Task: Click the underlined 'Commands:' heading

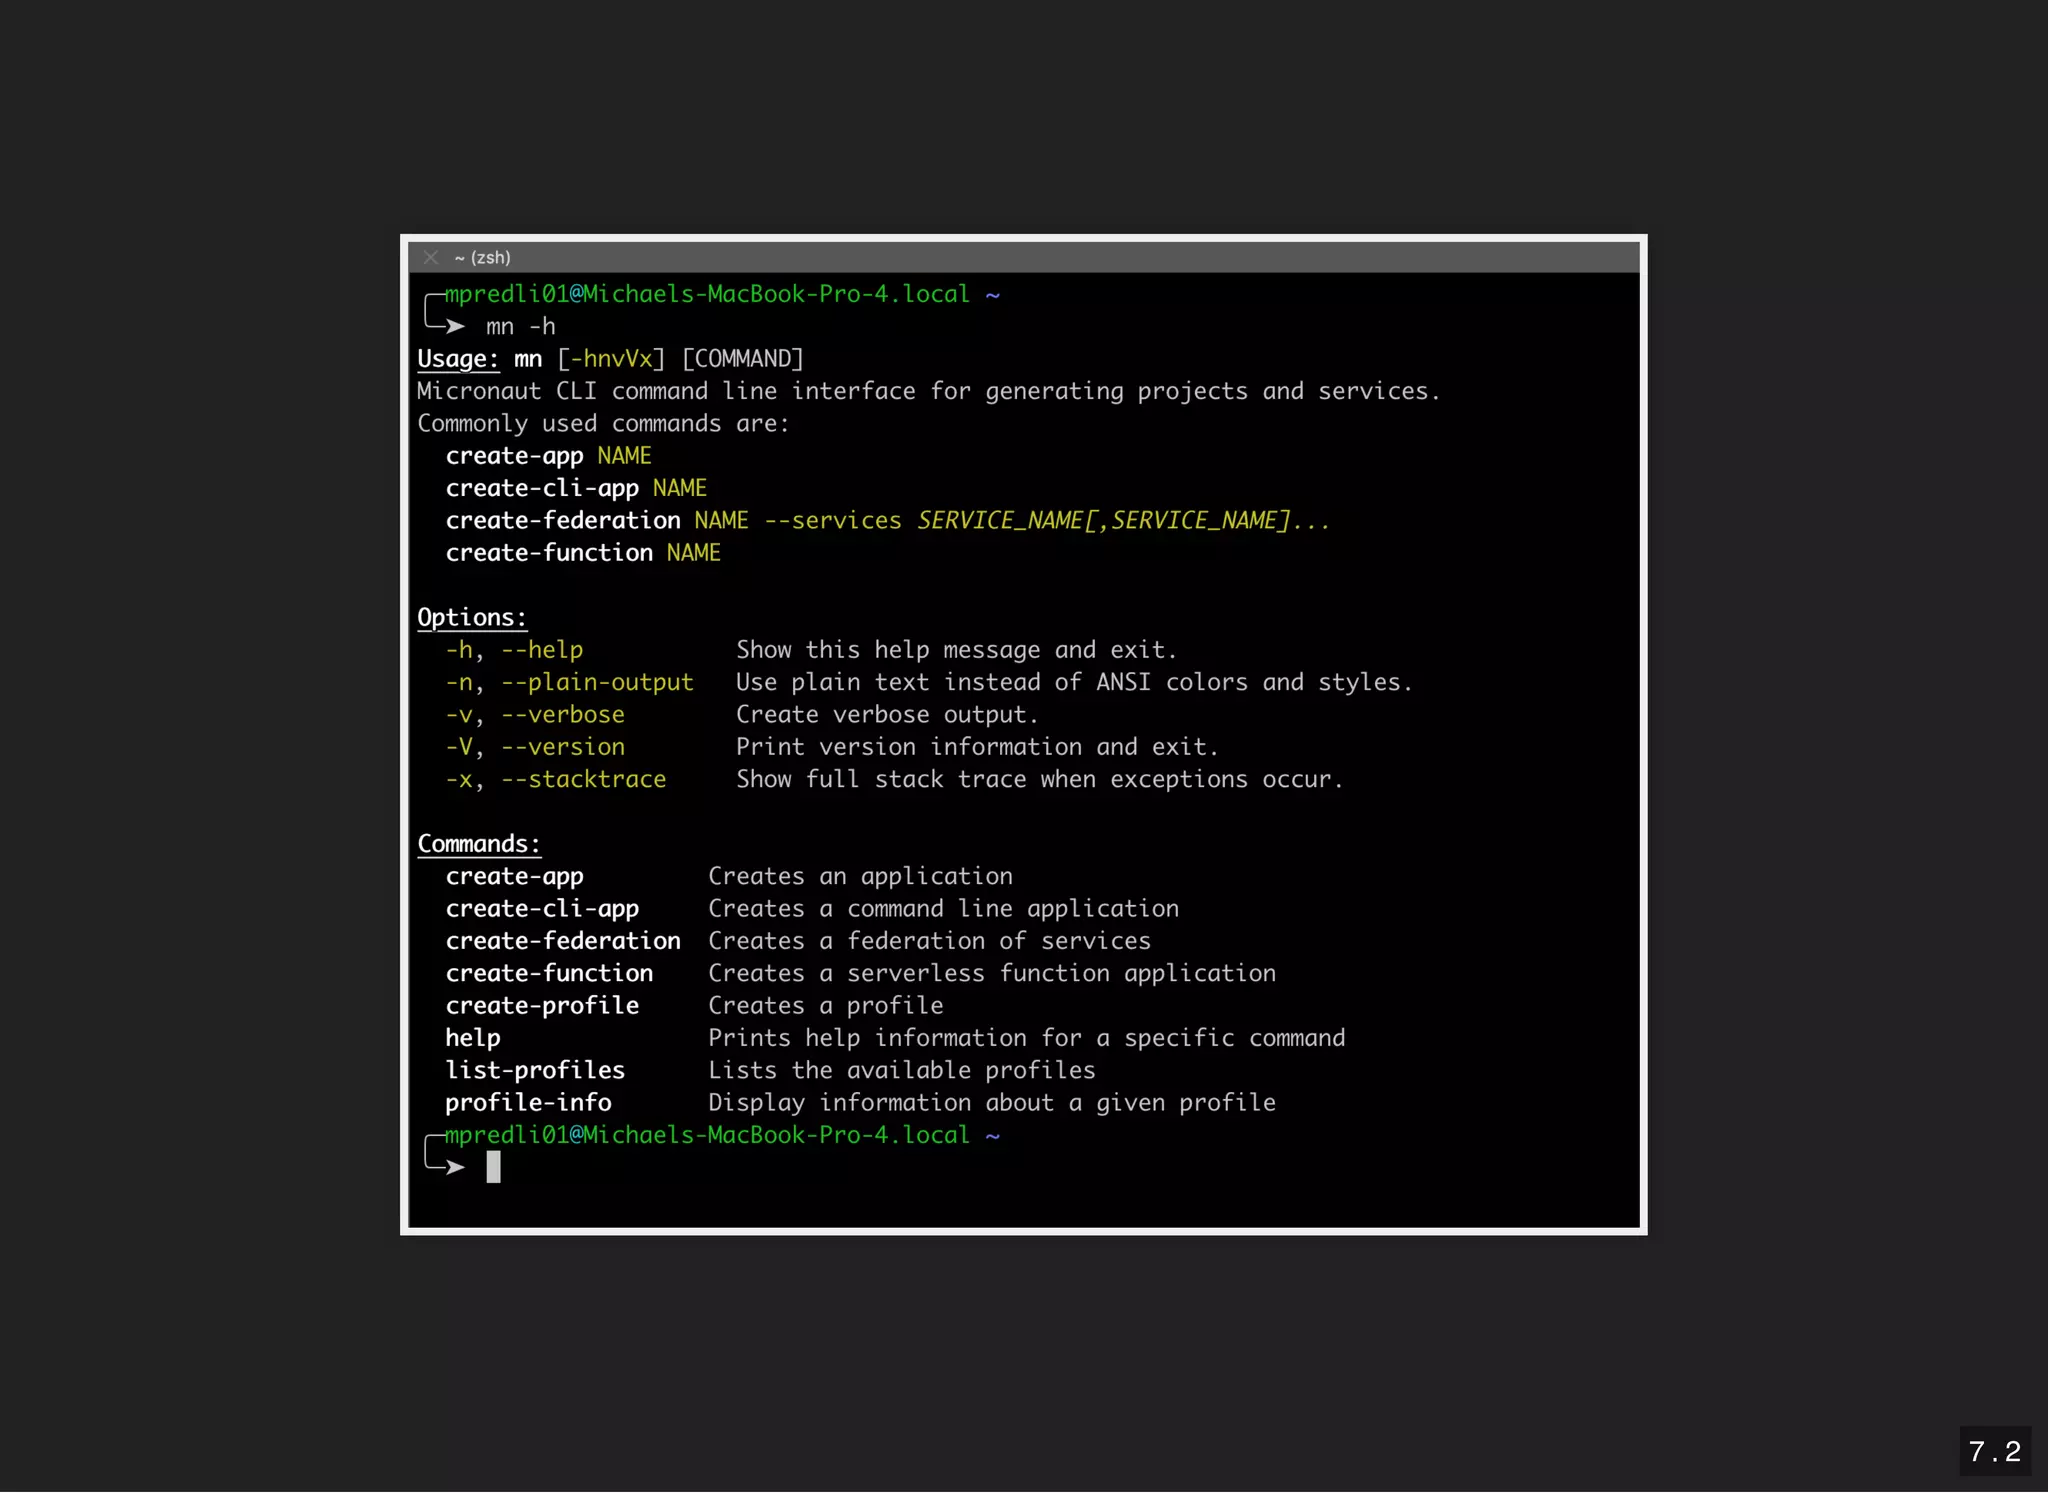Action: click(478, 844)
